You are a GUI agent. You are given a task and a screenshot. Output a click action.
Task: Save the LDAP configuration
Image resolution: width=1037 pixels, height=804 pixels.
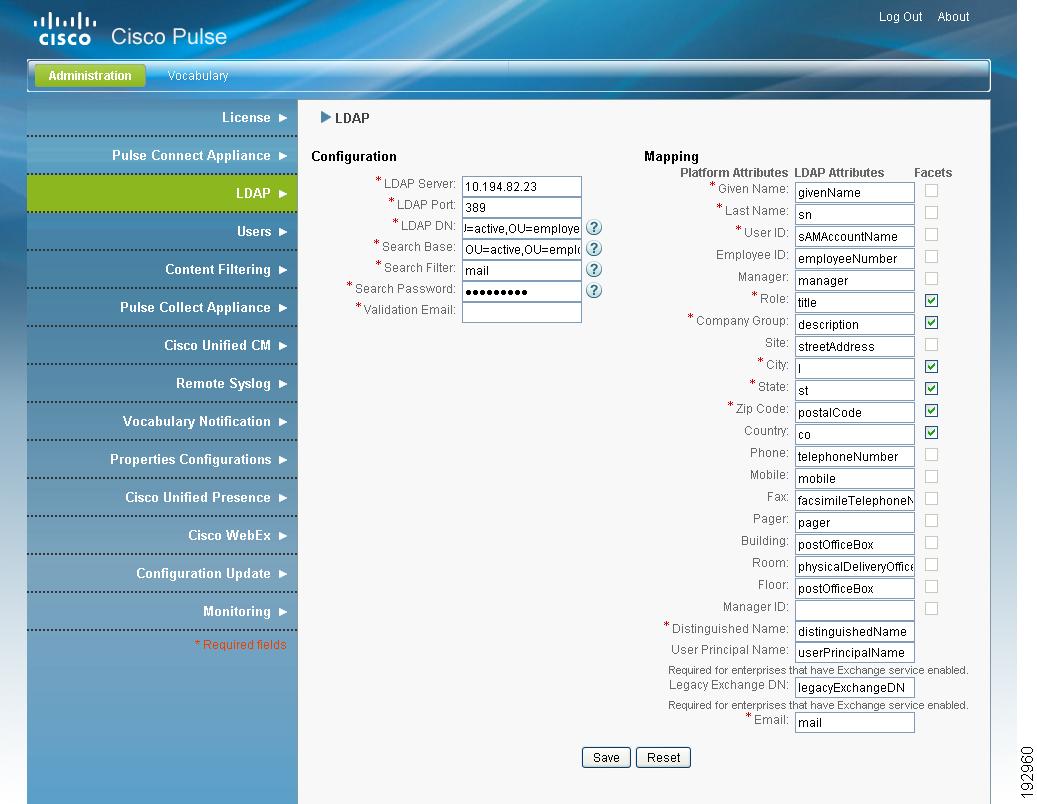pos(606,757)
